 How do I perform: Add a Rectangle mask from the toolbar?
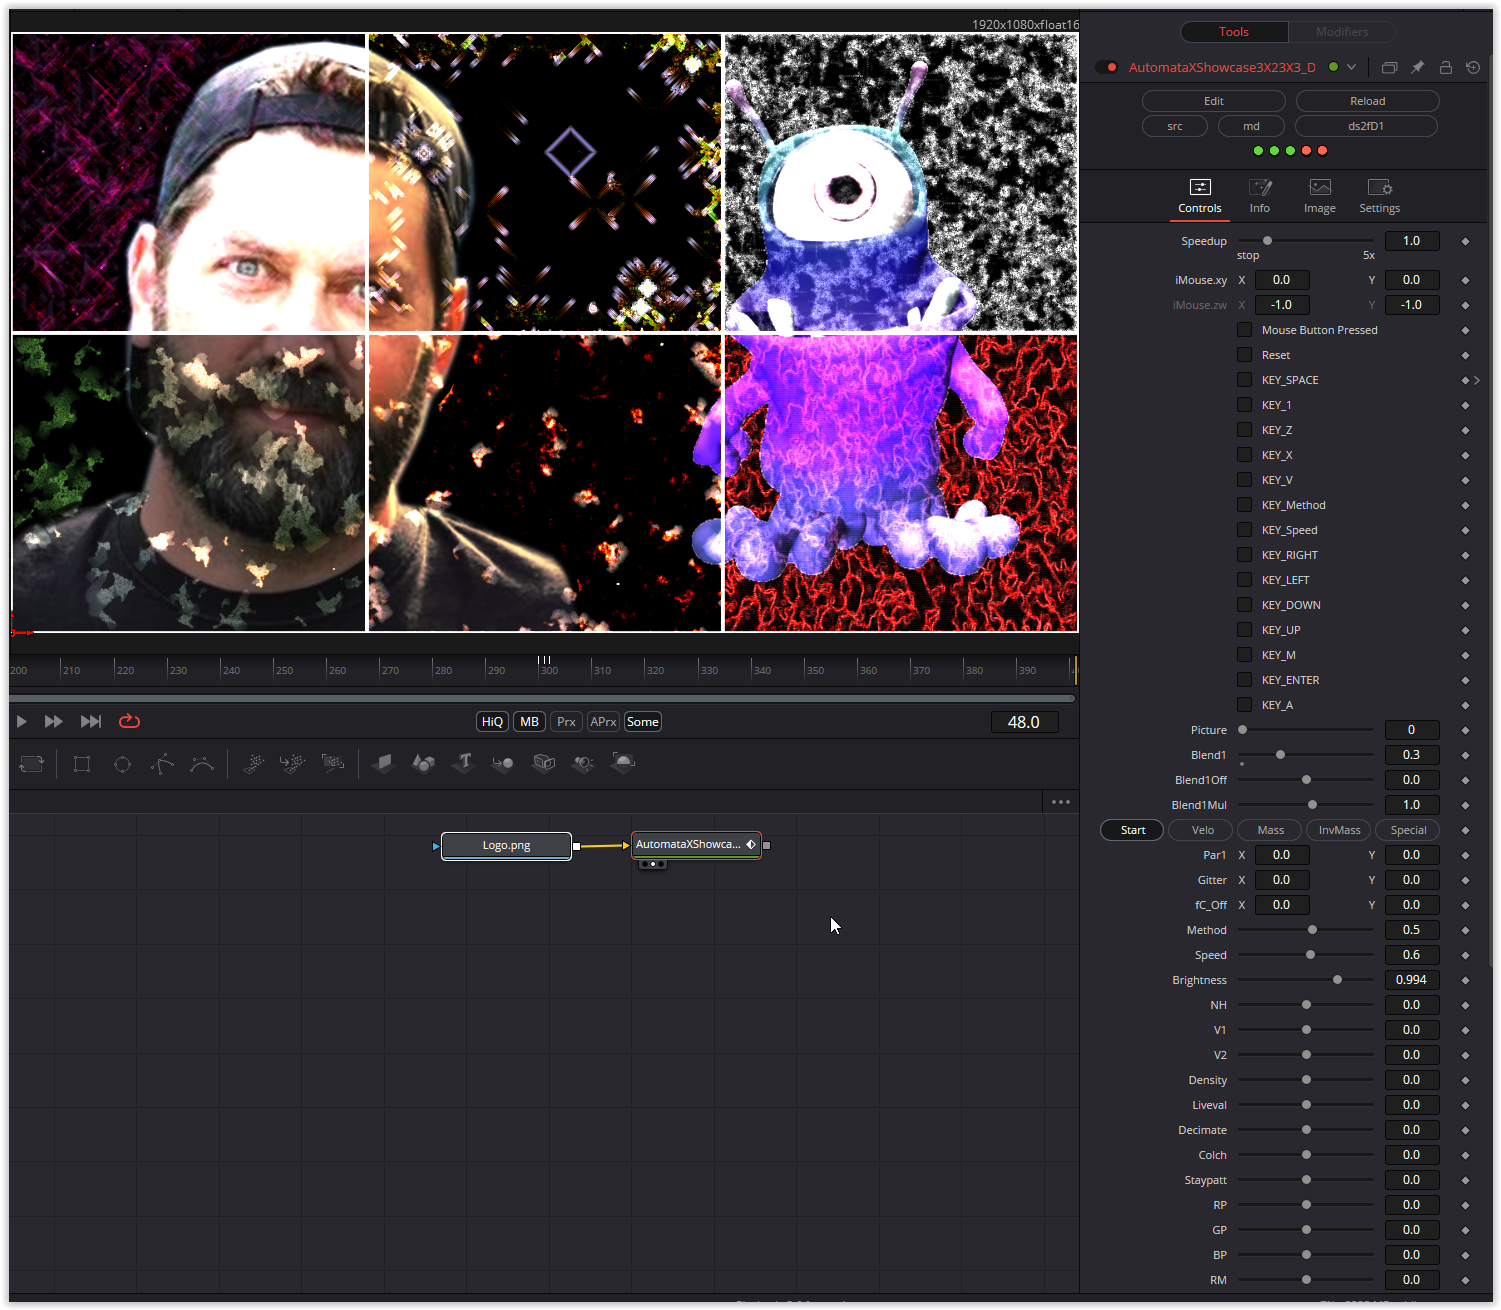coord(81,763)
